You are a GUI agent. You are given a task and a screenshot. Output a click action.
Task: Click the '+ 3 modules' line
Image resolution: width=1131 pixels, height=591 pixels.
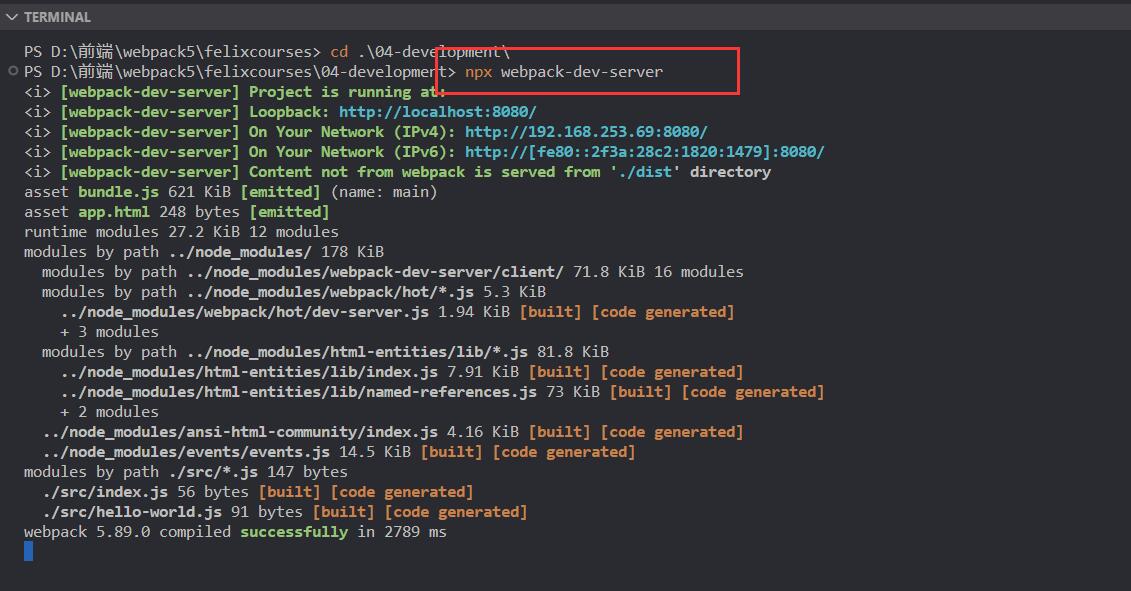(110, 332)
